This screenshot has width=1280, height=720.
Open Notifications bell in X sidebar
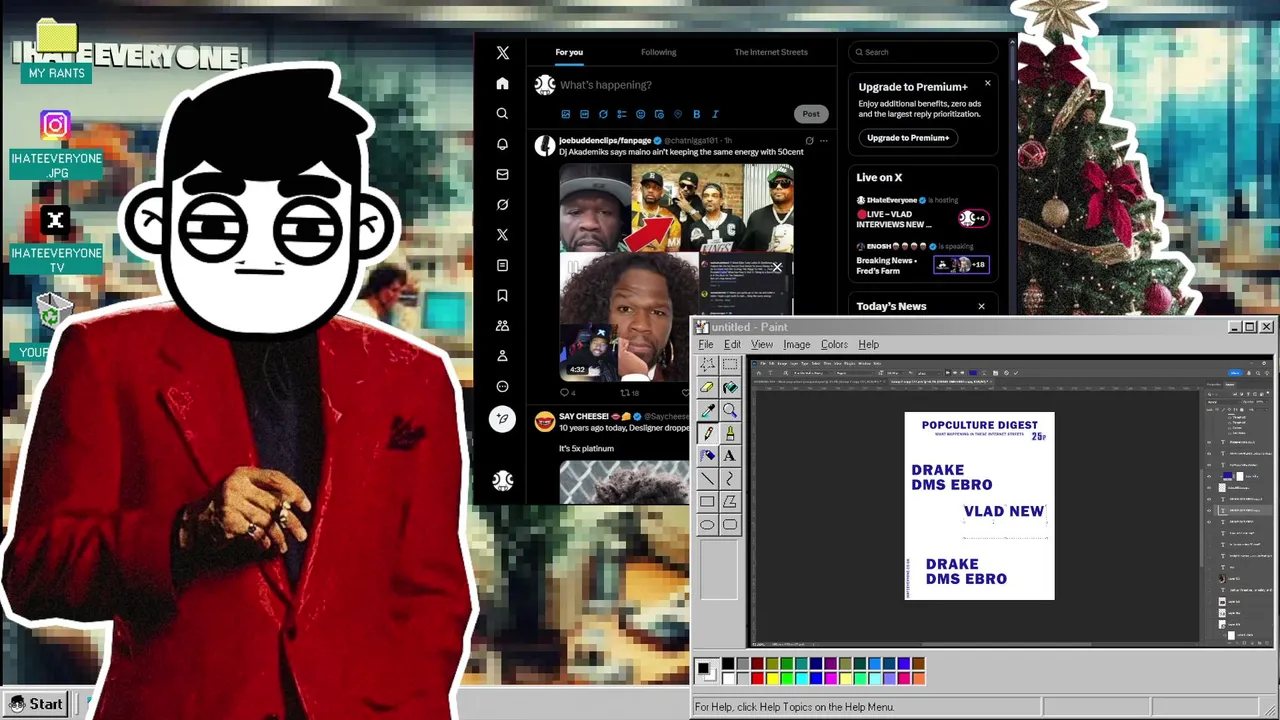(x=502, y=144)
